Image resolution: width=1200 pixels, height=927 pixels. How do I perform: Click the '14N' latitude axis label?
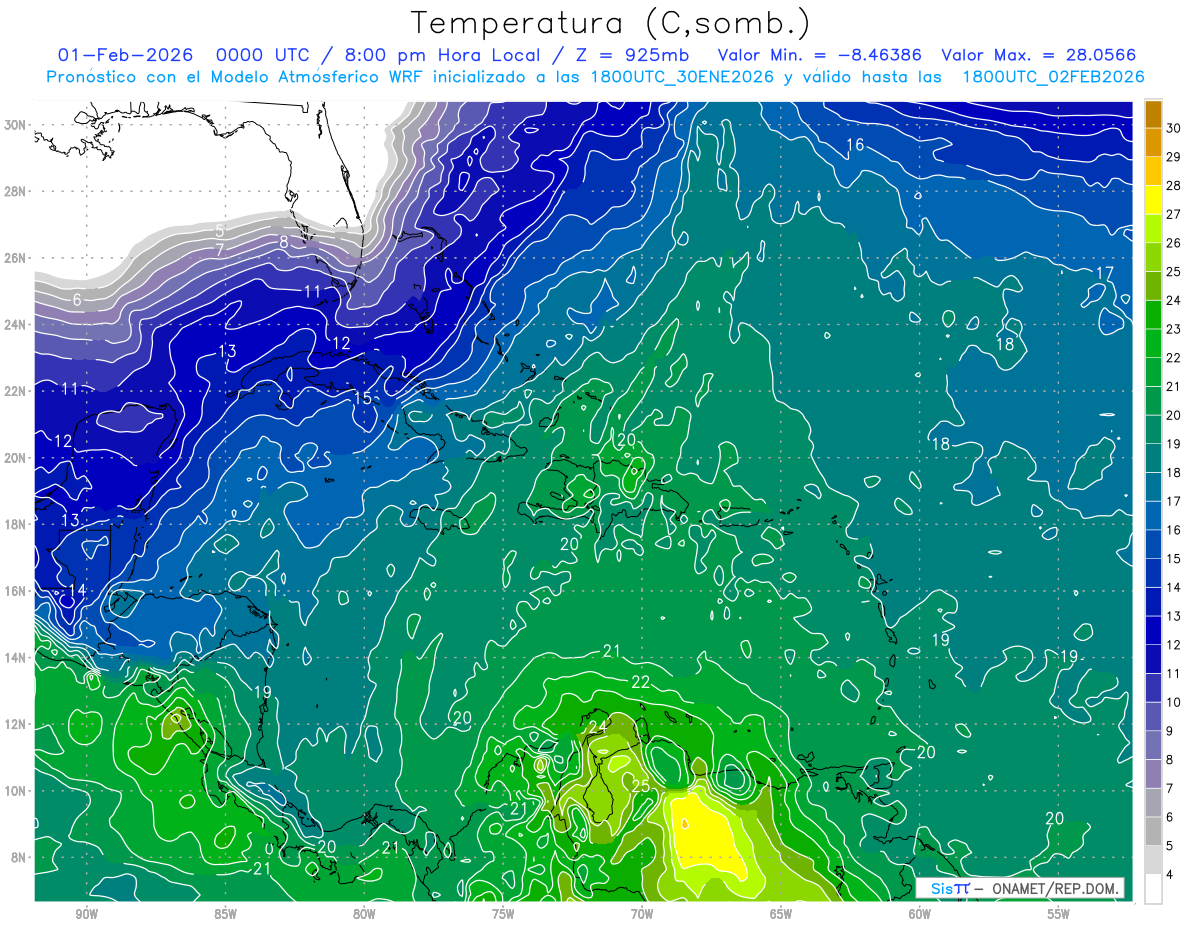tap(15, 658)
